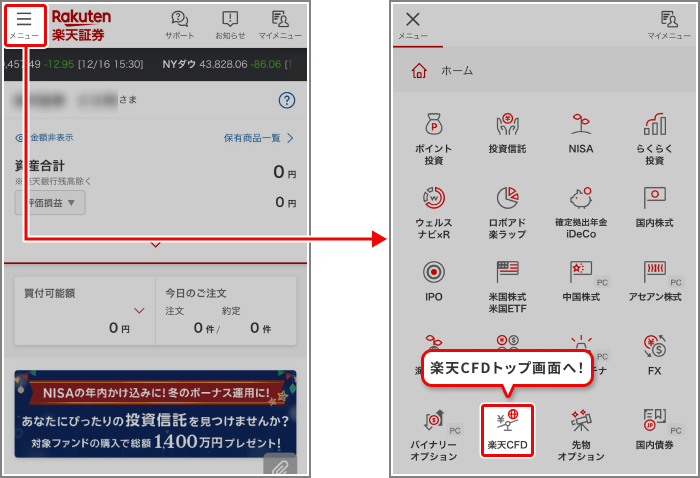
Task: Open the NISA winter bonus campaign banner
Action: coord(155,414)
